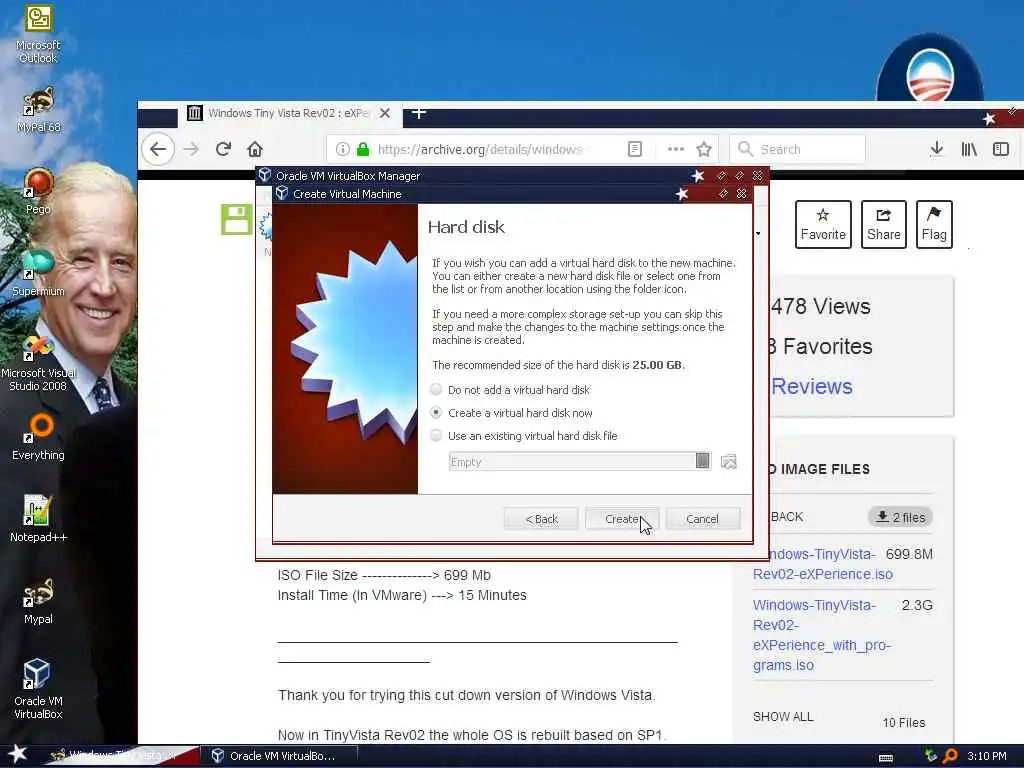Cancel the Create Virtual Machine wizard
The width and height of the screenshot is (1024, 768).
[x=703, y=519]
